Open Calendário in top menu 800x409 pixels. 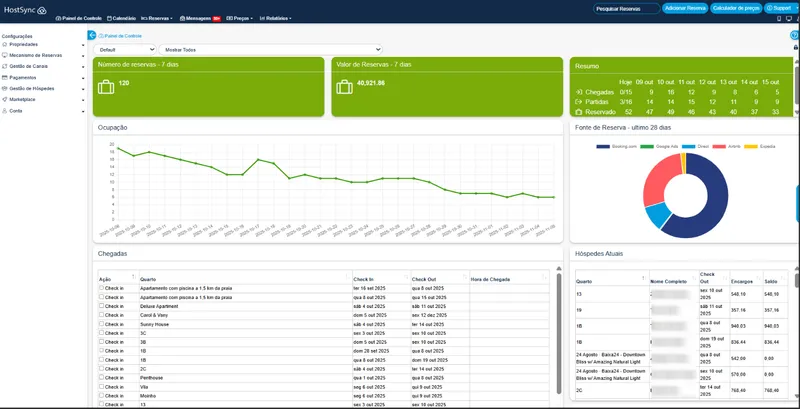(x=121, y=18)
